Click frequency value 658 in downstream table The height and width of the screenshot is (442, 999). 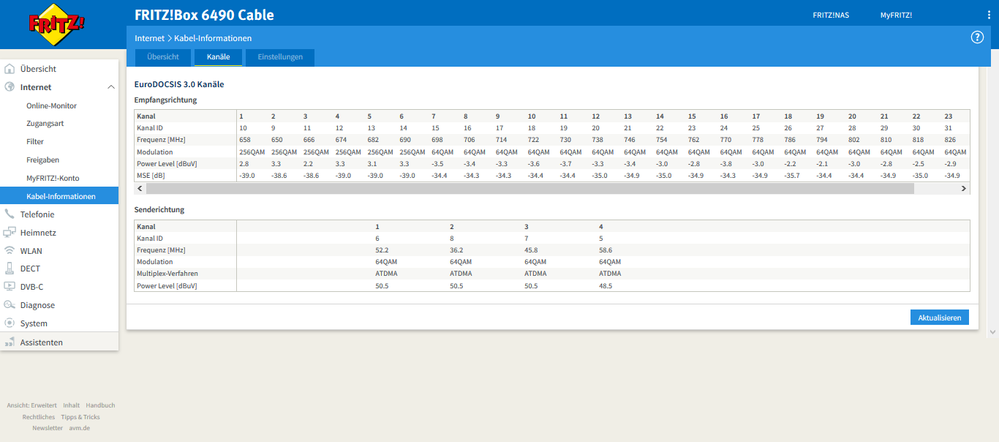[x=245, y=139]
